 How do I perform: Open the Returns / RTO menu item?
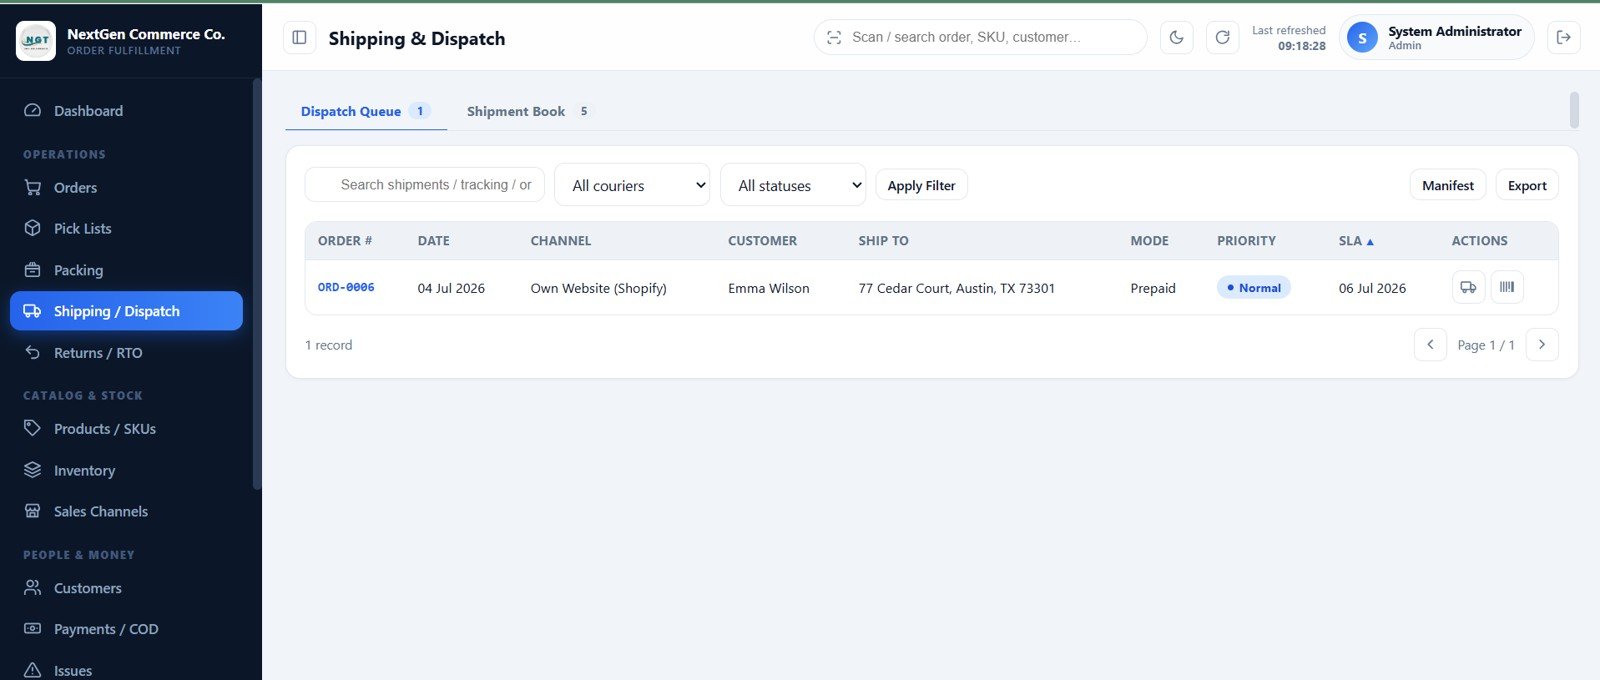coord(126,353)
